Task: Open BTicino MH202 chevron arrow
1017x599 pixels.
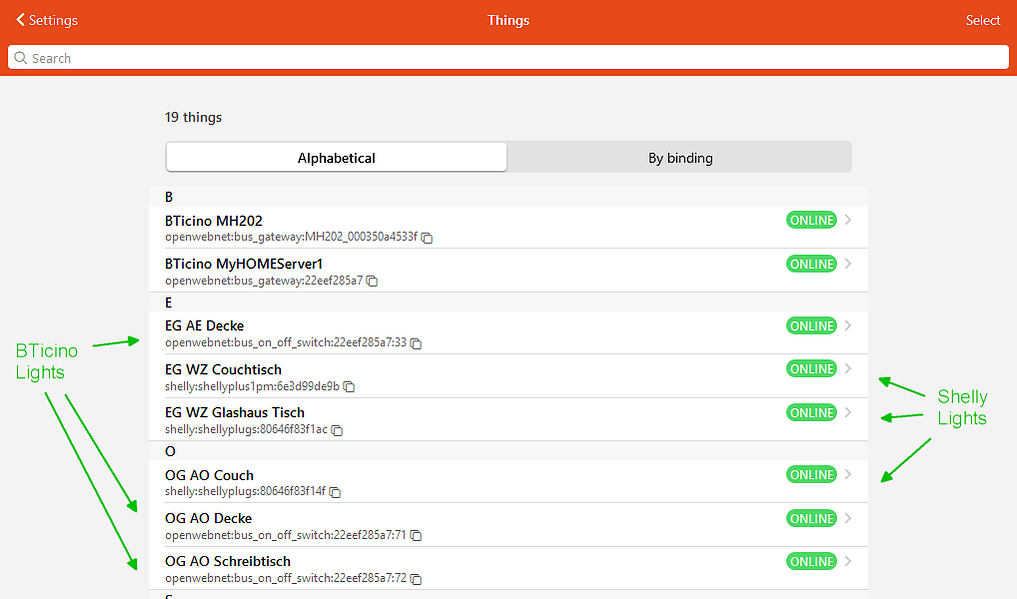Action: (848, 220)
